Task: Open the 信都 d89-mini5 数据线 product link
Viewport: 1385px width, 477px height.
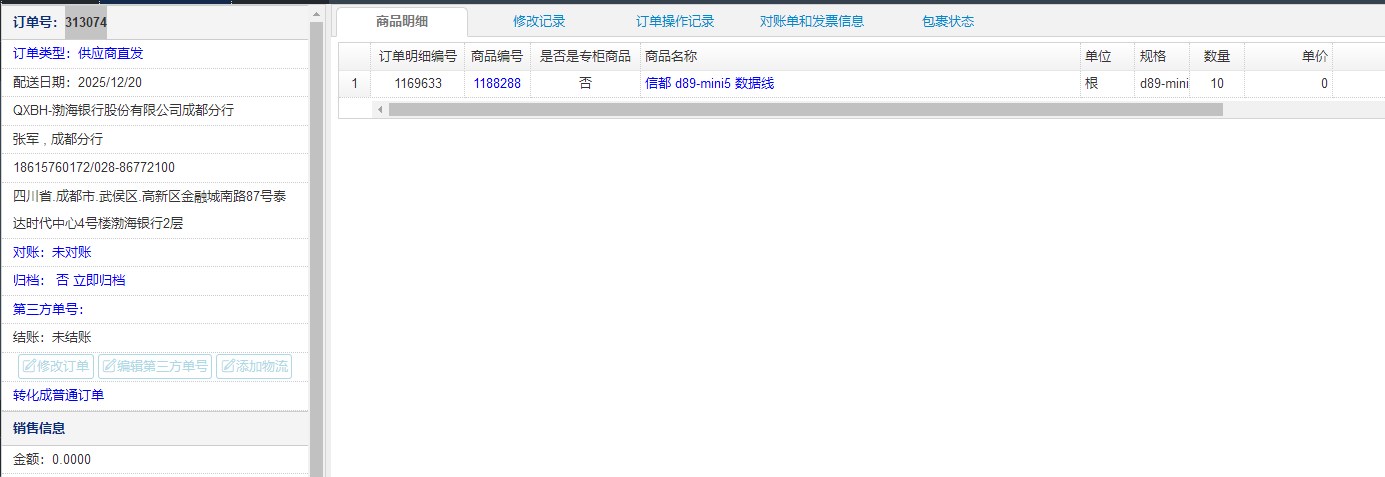Action: point(709,84)
